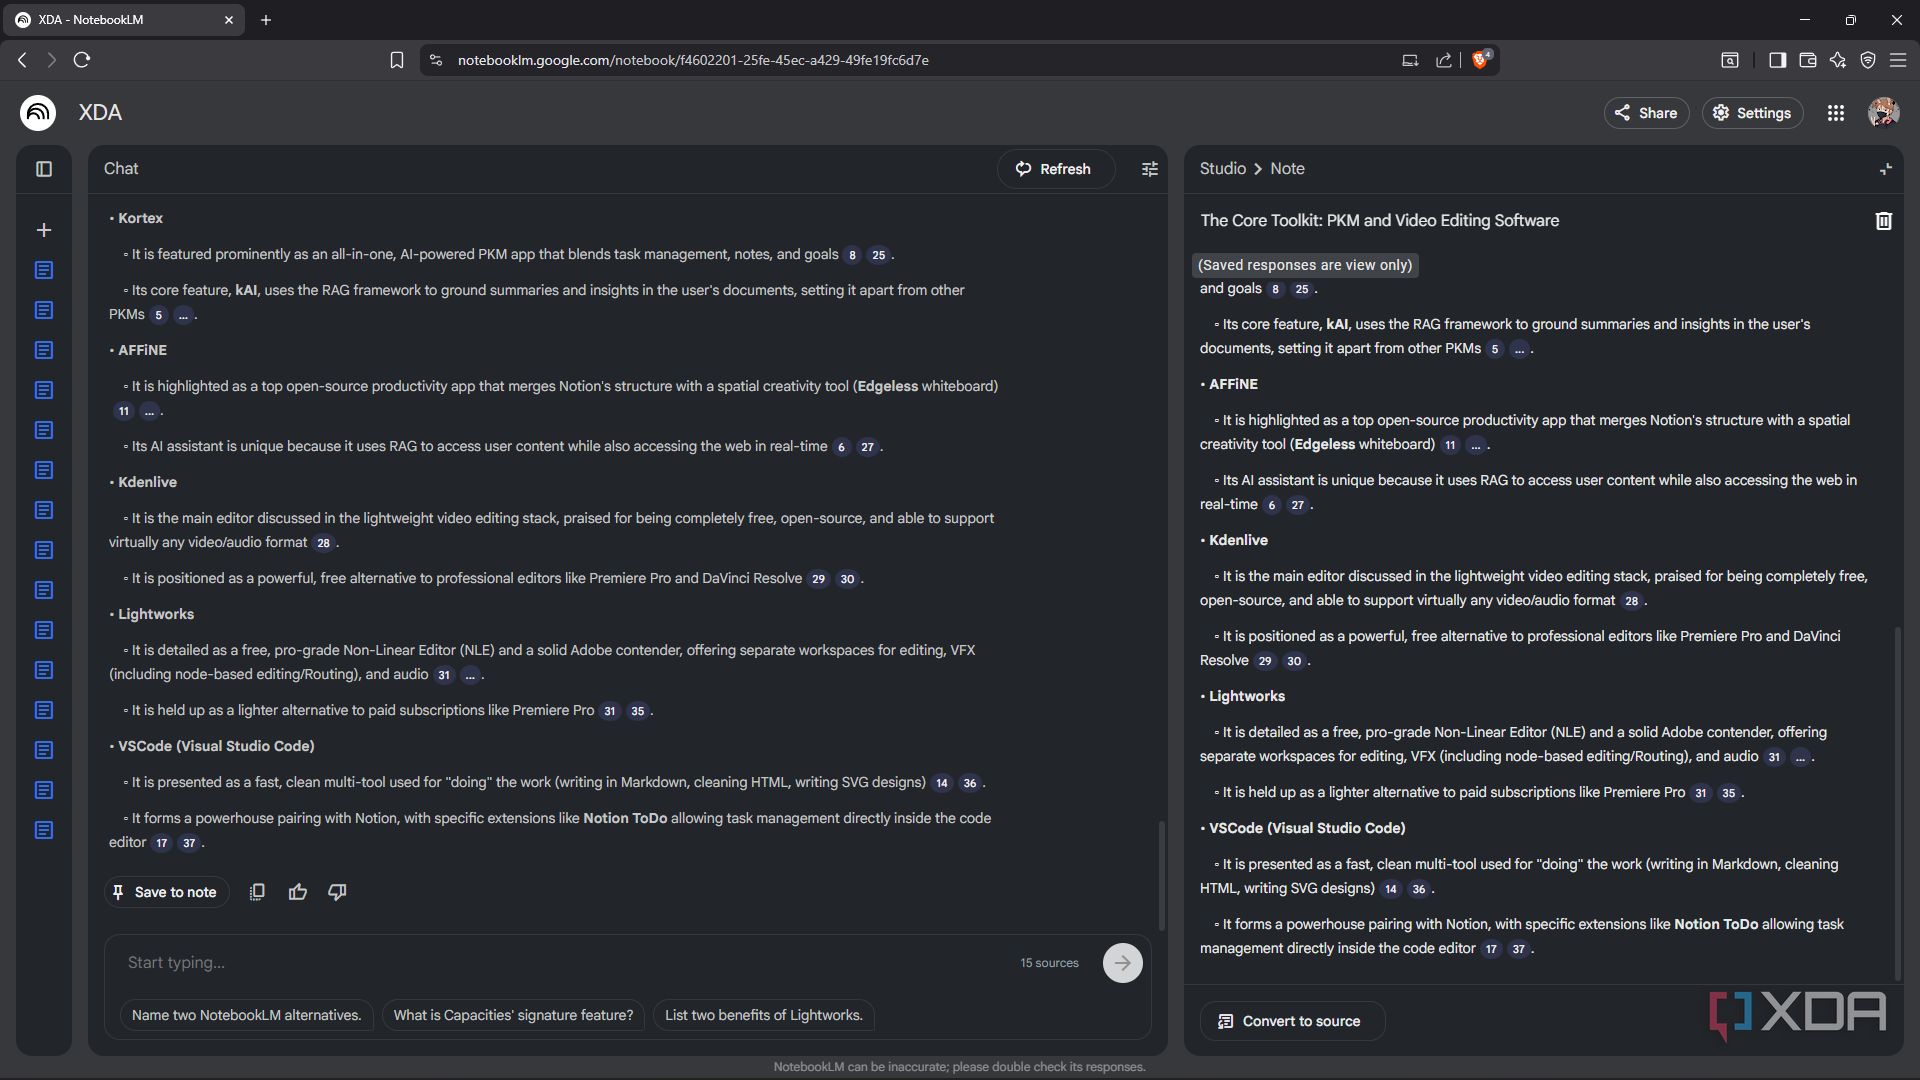Give thumbs down to the response
1920x1080 pixels.
coord(338,892)
